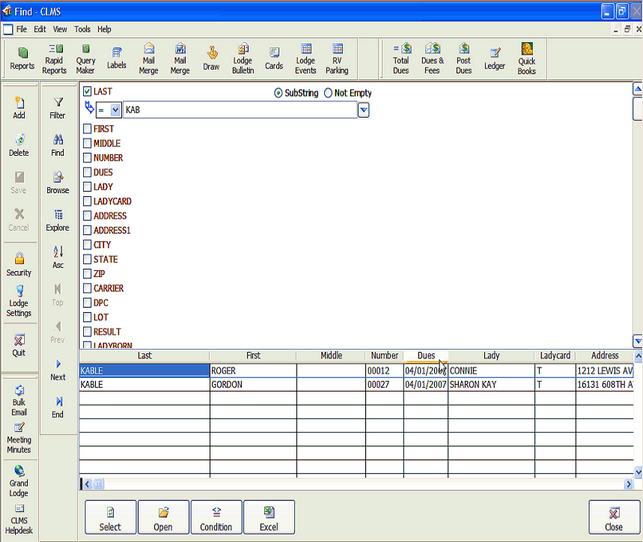Open the search value dropdown arrow

(363, 110)
